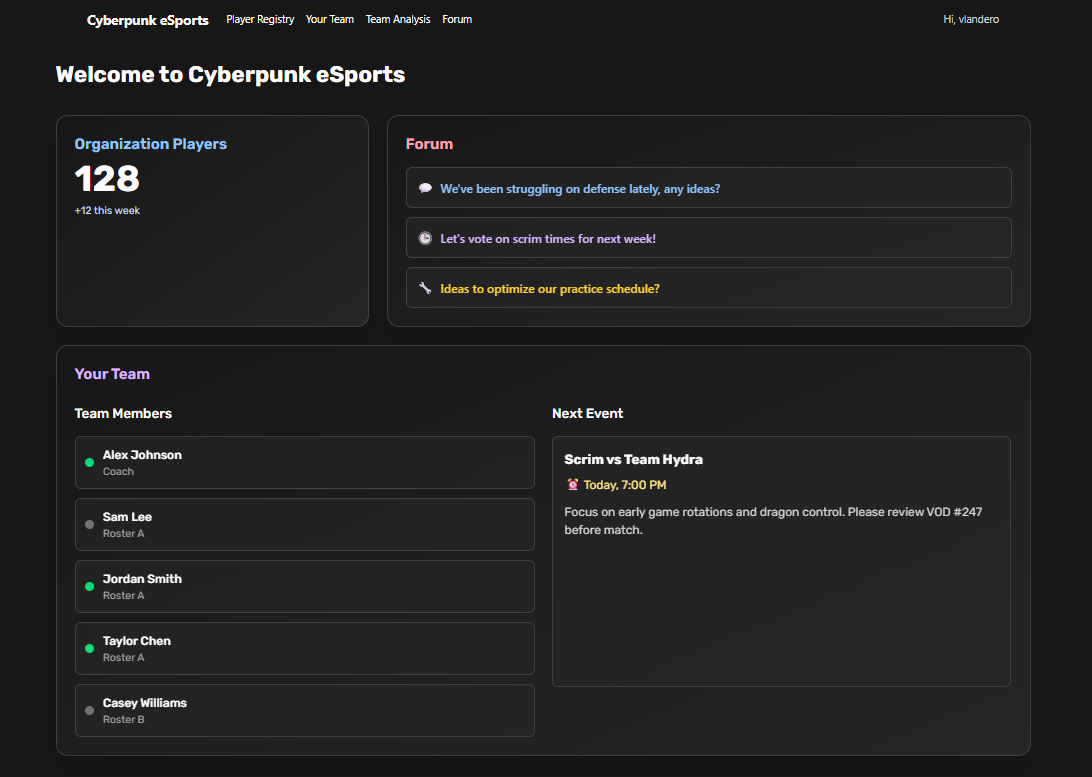The image size is (1092, 777).
Task: Click Alex Johnson's green online status dot
Action: point(90,463)
